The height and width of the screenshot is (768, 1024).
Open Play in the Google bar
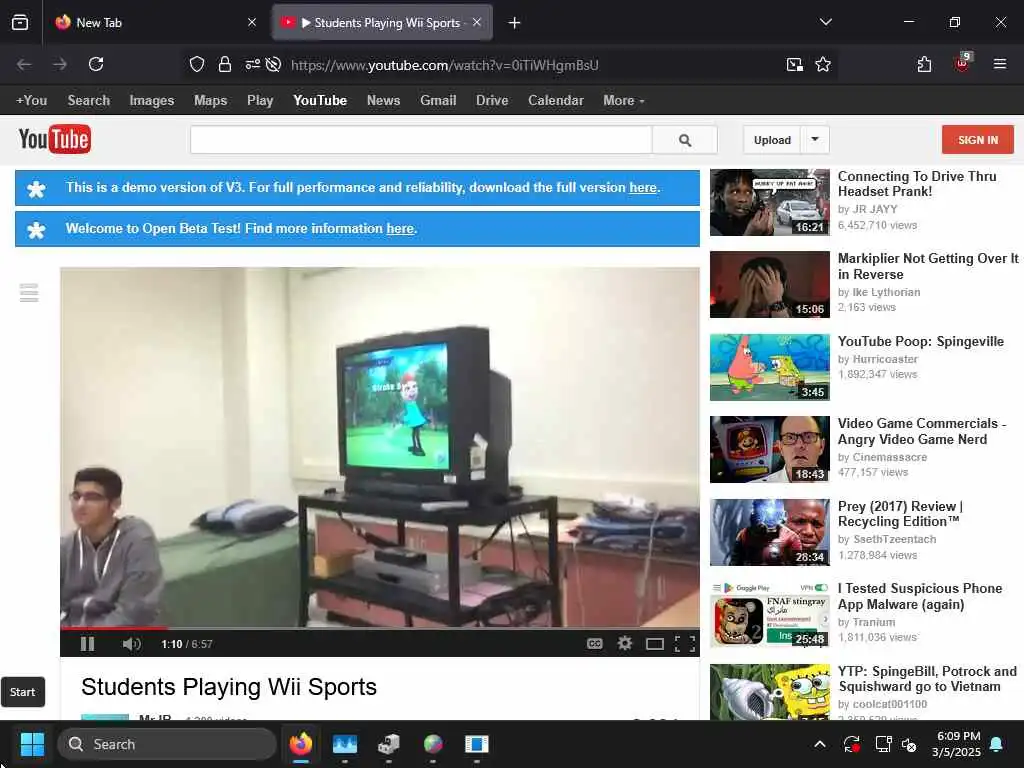pyautogui.click(x=260, y=101)
